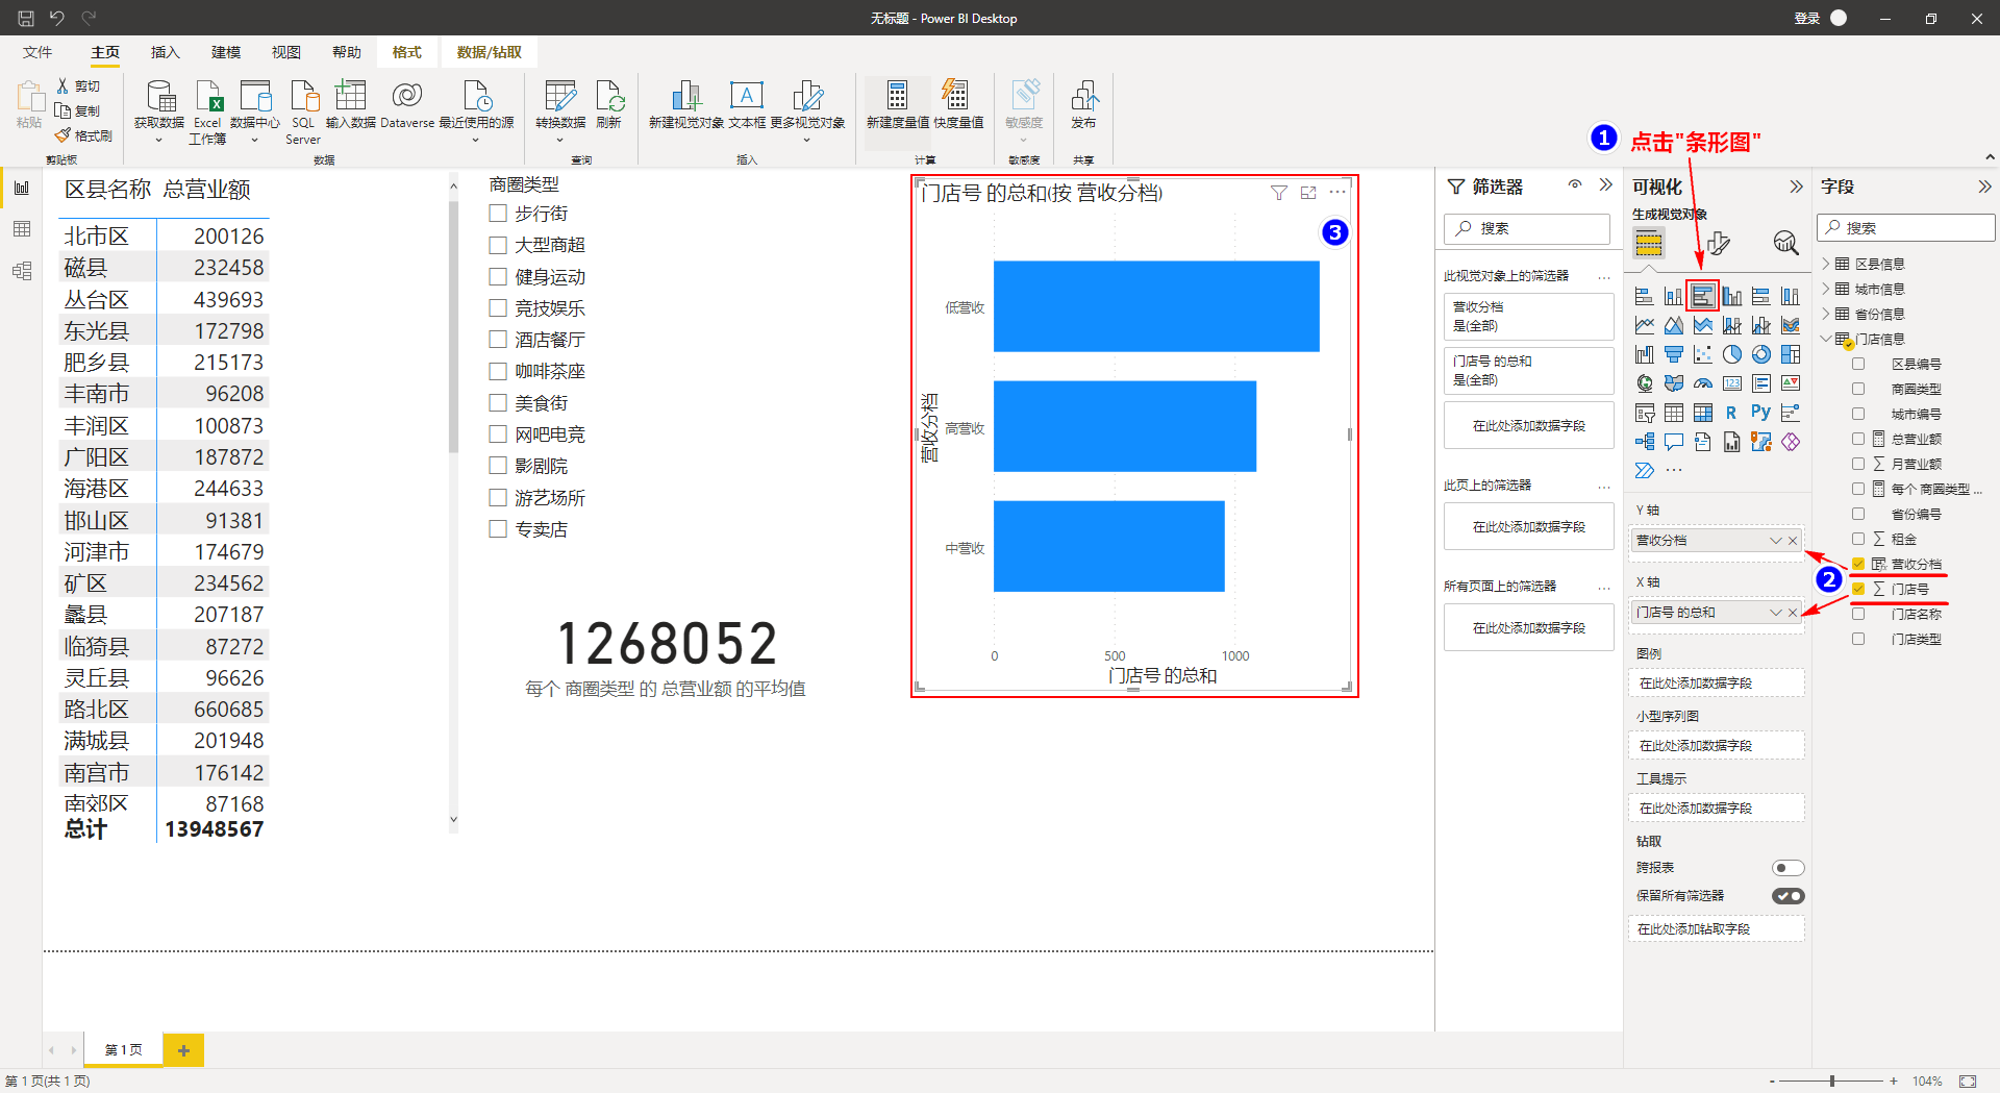
Task: Select the decomposition tree visual
Action: (1644, 441)
